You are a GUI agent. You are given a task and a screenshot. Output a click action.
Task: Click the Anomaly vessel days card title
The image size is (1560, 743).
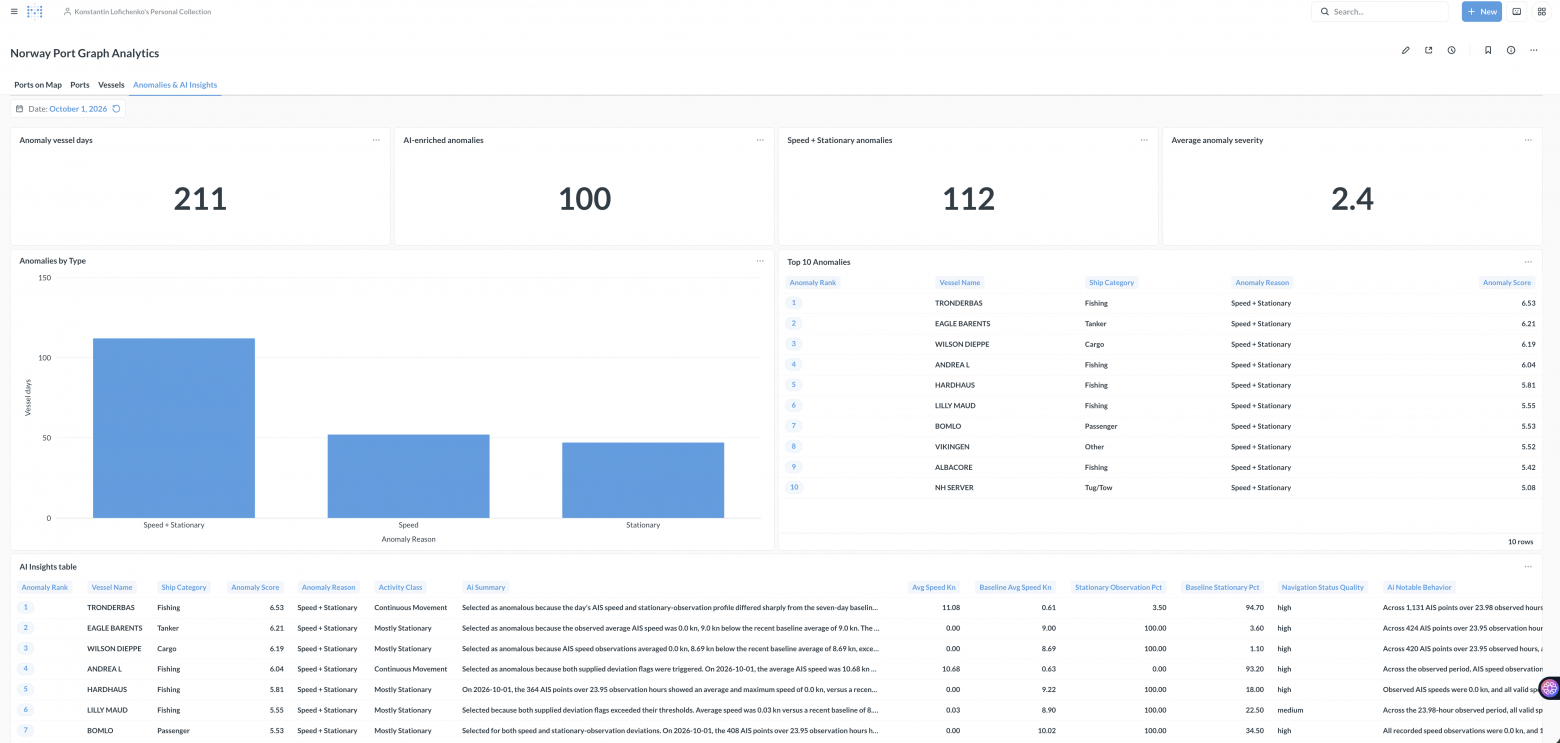tap(56, 140)
